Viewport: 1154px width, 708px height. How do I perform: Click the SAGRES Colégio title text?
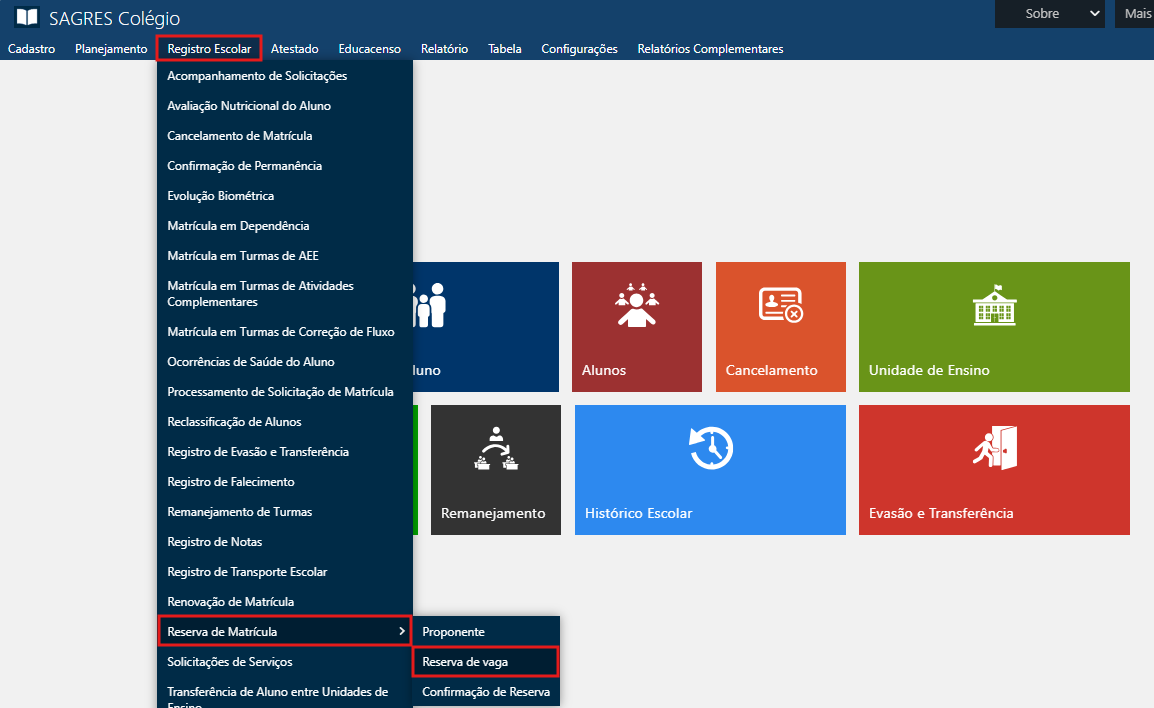[115, 18]
